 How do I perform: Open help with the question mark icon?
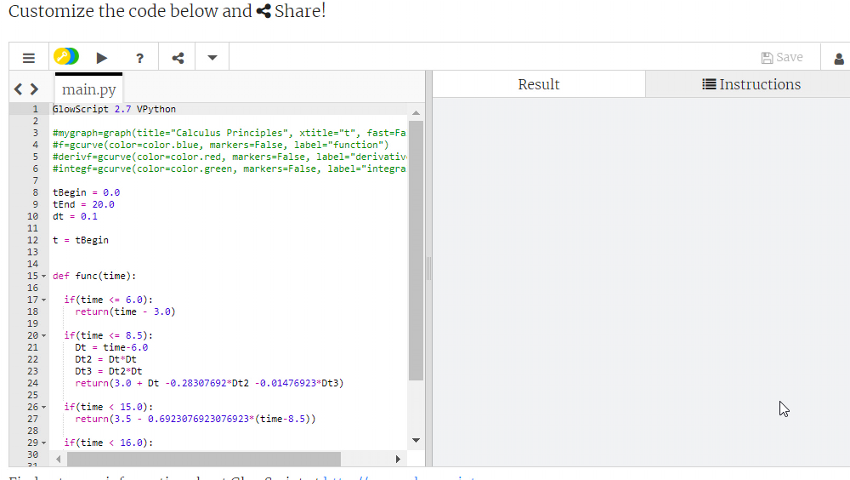139,57
